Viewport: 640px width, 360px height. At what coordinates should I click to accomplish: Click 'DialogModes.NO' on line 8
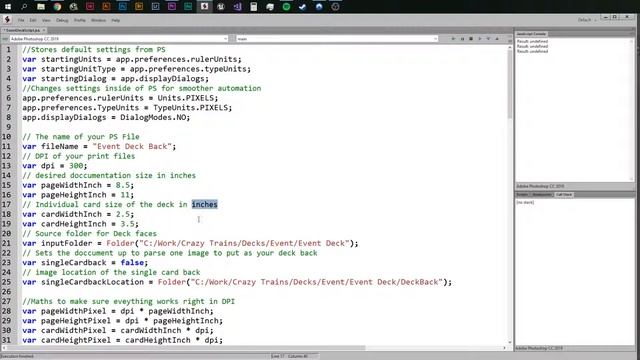click(x=153, y=117)
